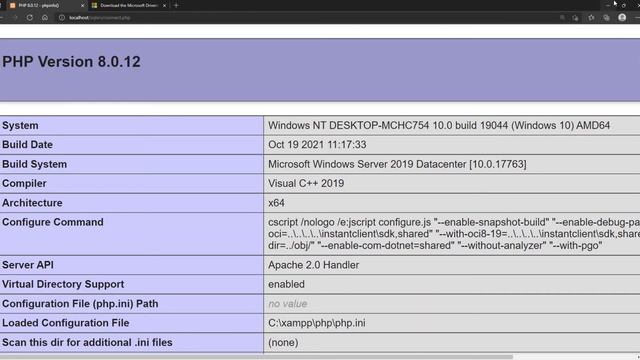Screen dimensions: 640x360
Task: Open a new tab with plus button
Action: 176,5
